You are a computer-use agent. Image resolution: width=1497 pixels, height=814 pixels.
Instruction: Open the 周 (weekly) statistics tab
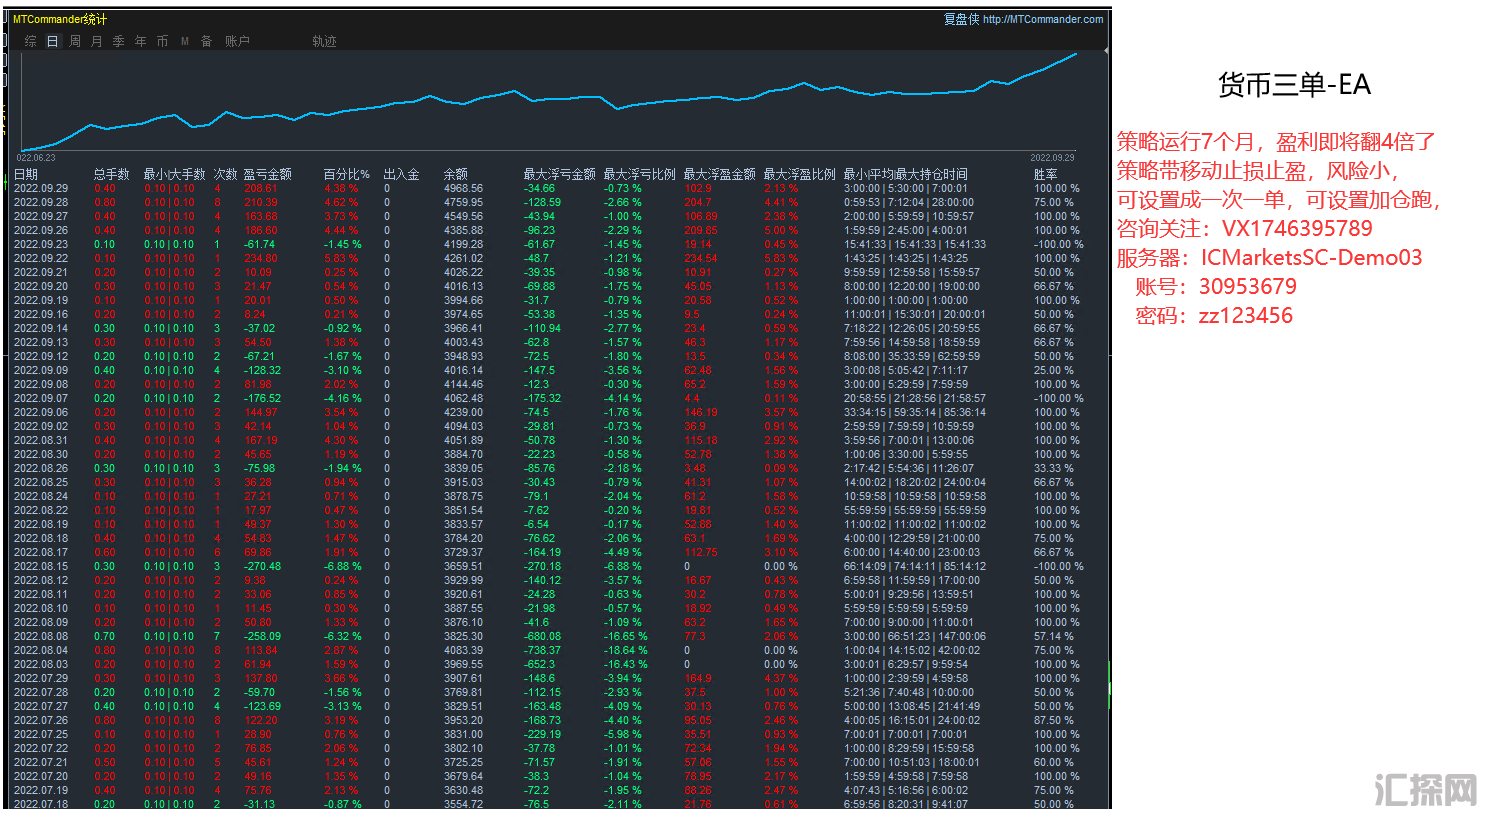75,41
